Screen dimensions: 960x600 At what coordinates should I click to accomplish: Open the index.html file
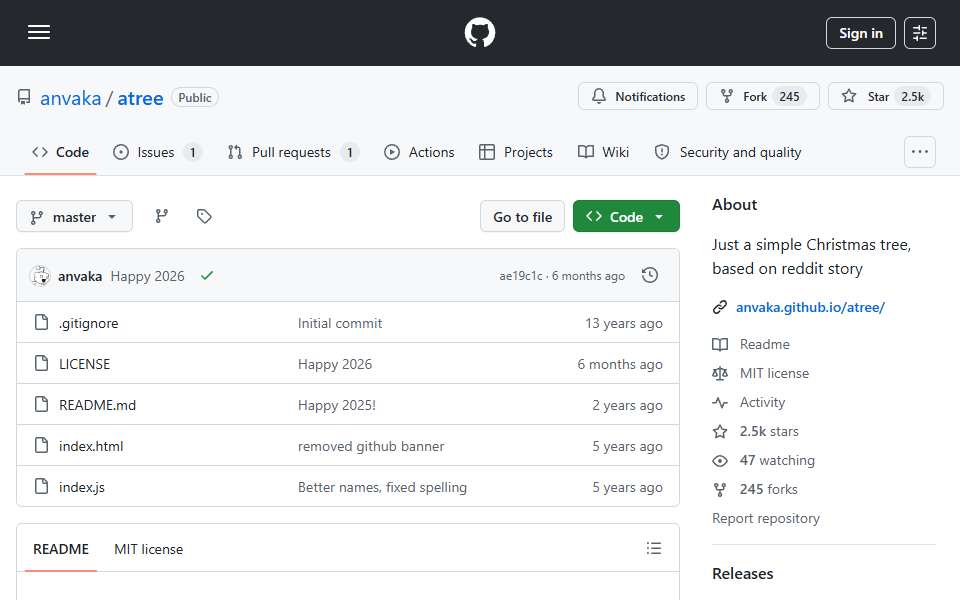click(91, 446)
